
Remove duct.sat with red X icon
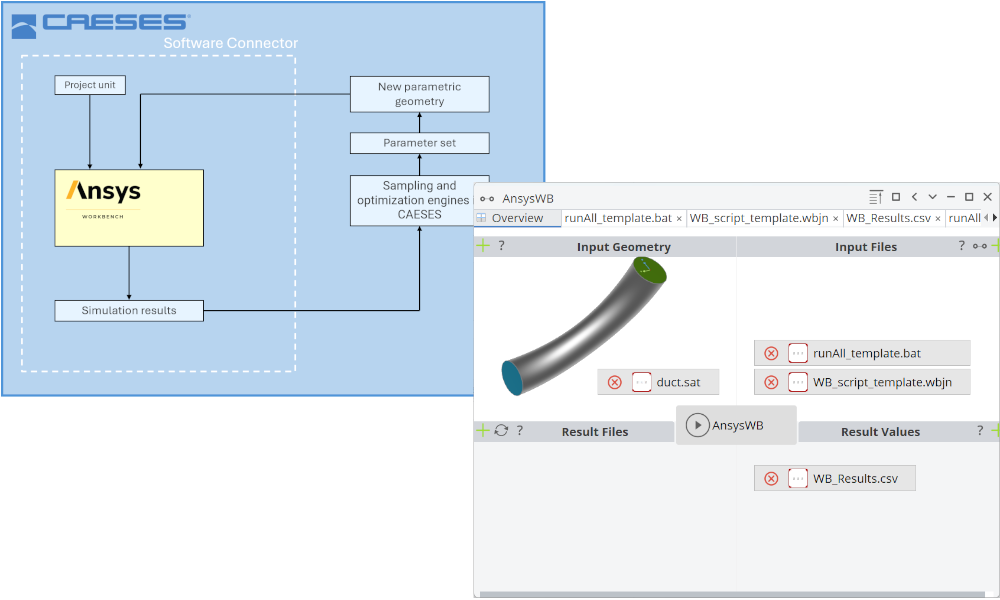pos(615,382)
